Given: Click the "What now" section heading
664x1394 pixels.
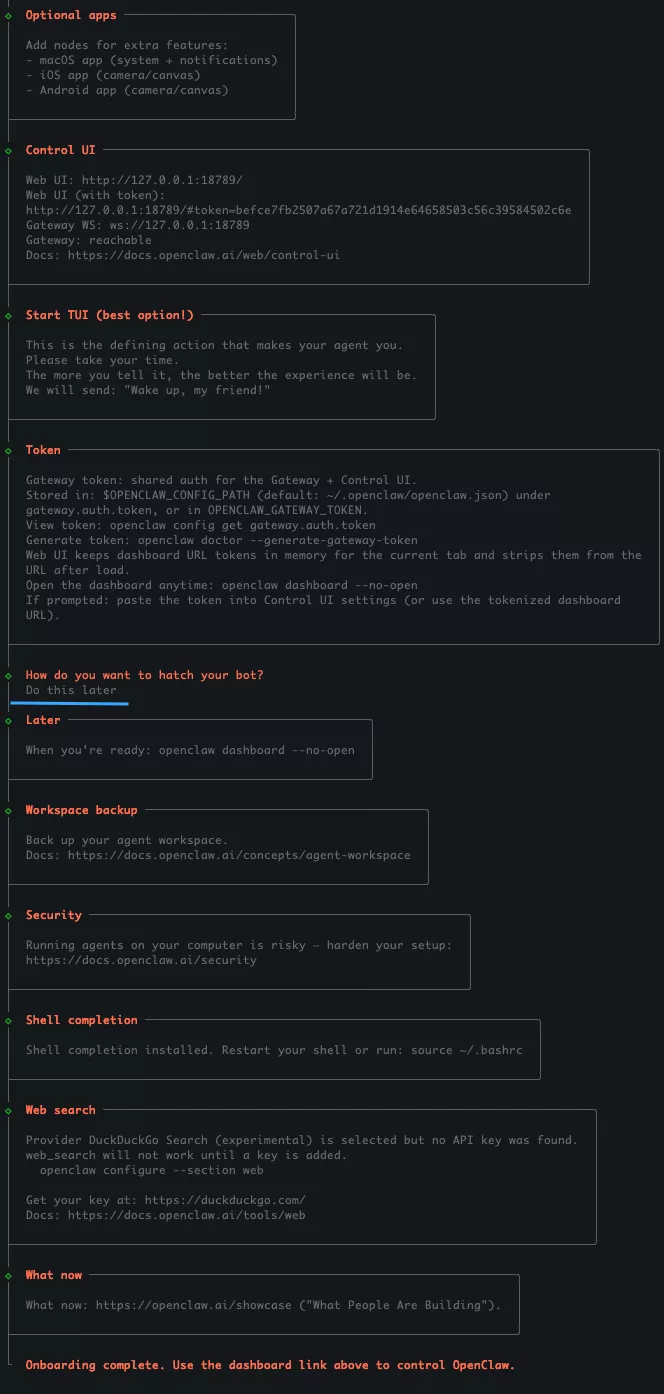Looking at the screenshot, I should [x=54, y=1275].
